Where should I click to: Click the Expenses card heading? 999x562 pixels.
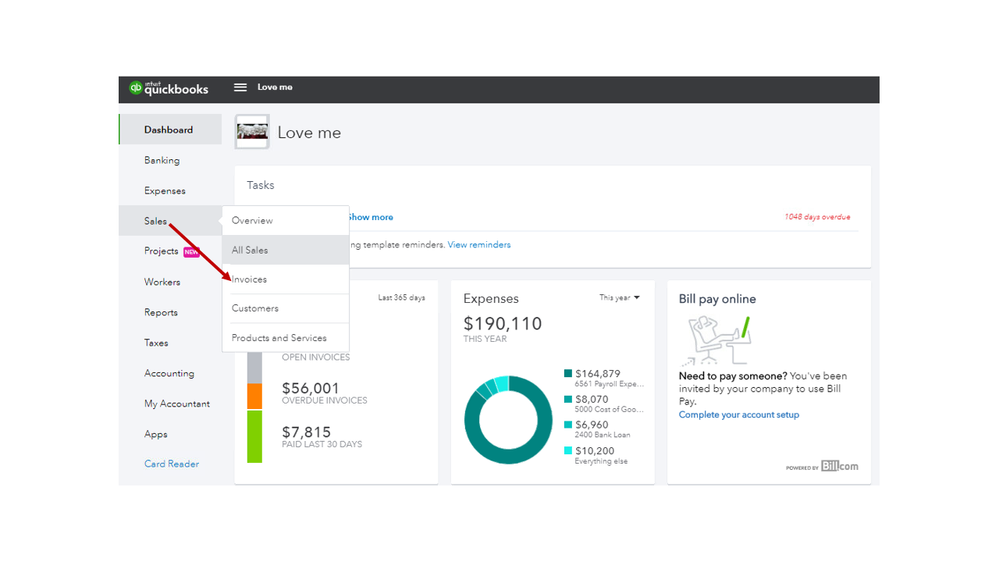coord(491,299)
